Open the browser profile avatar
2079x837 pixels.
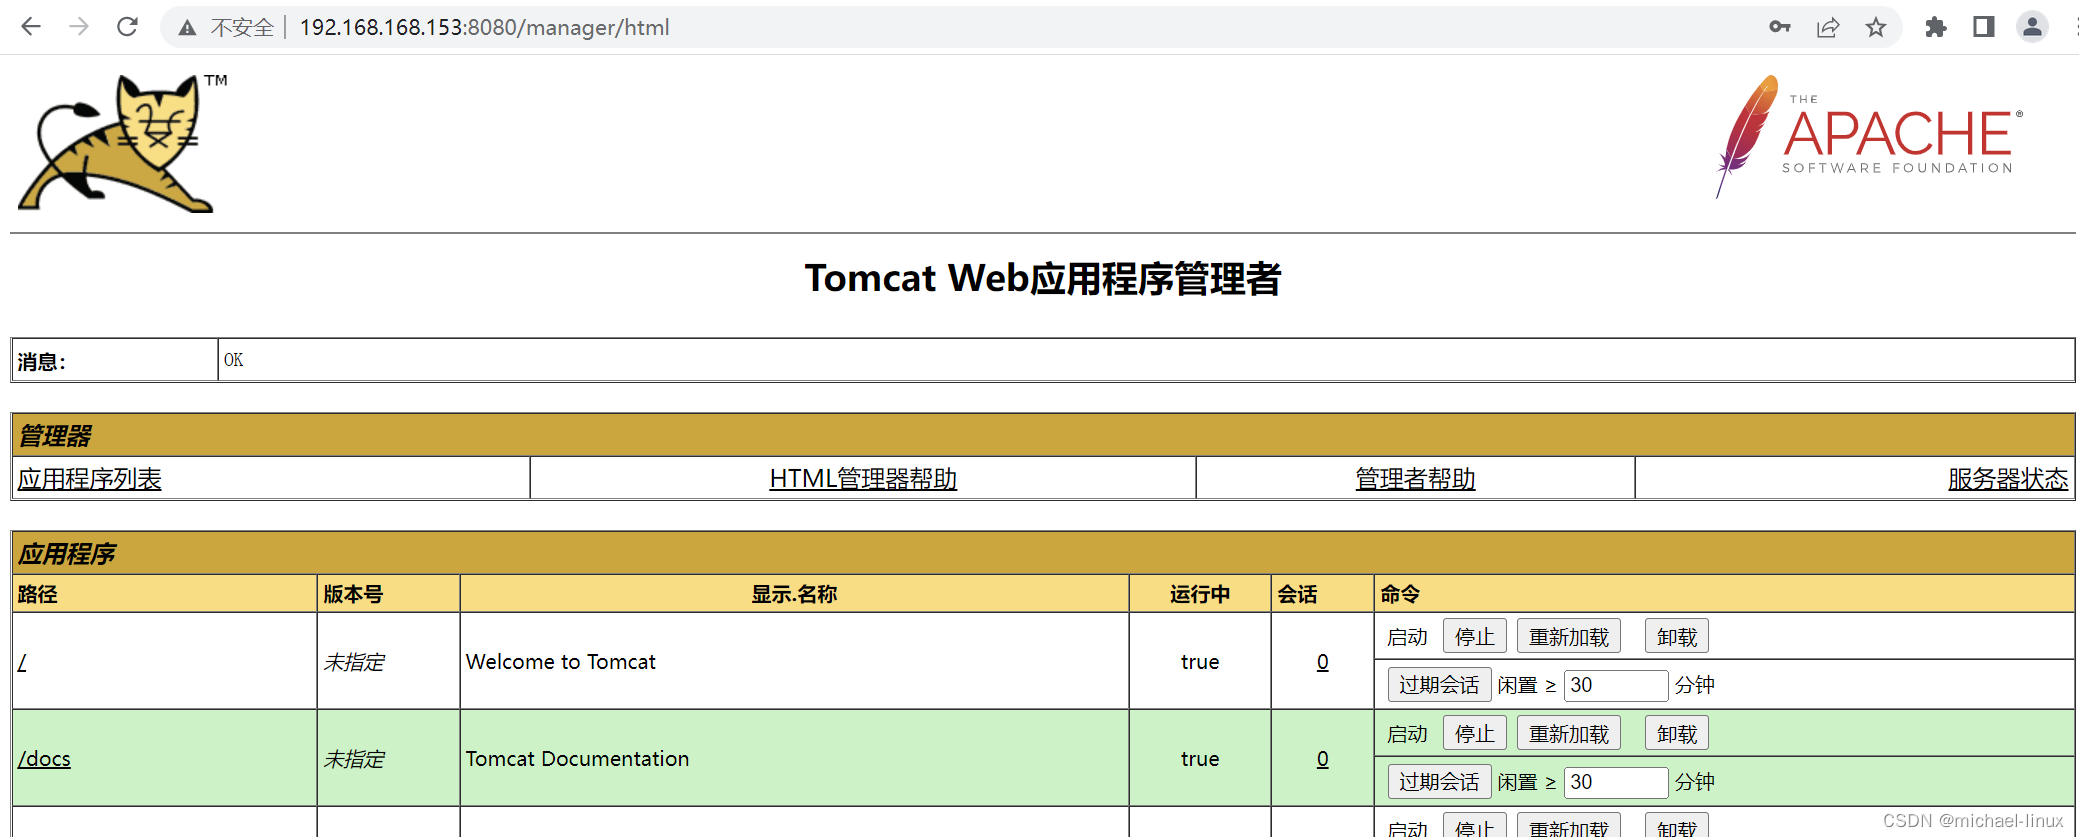(x=2032, y=27)
